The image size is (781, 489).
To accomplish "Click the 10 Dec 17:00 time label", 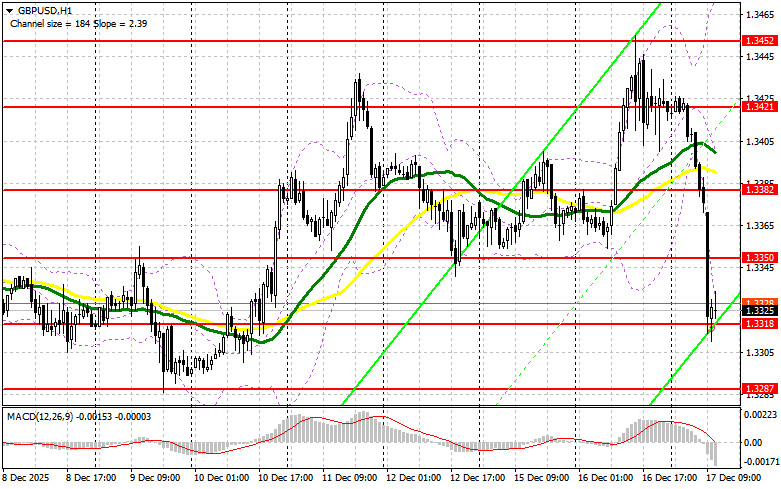I will 285,478.
